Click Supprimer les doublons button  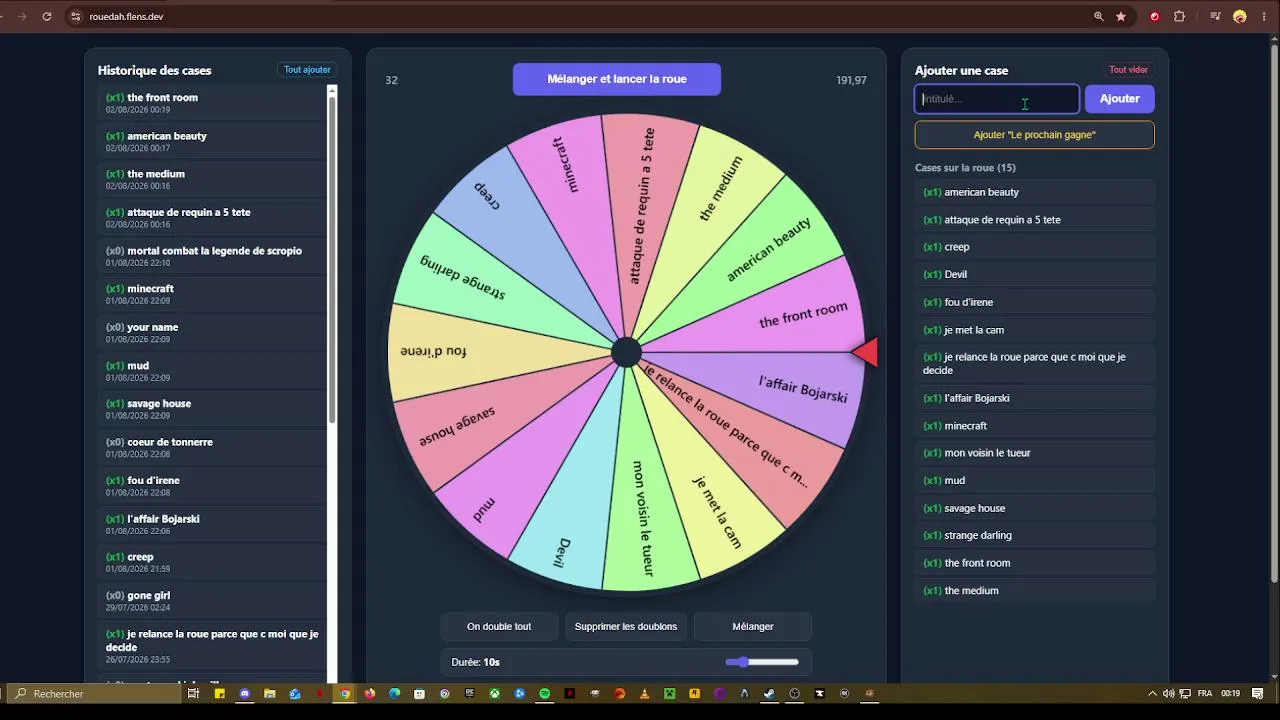[x=626, y=626]
